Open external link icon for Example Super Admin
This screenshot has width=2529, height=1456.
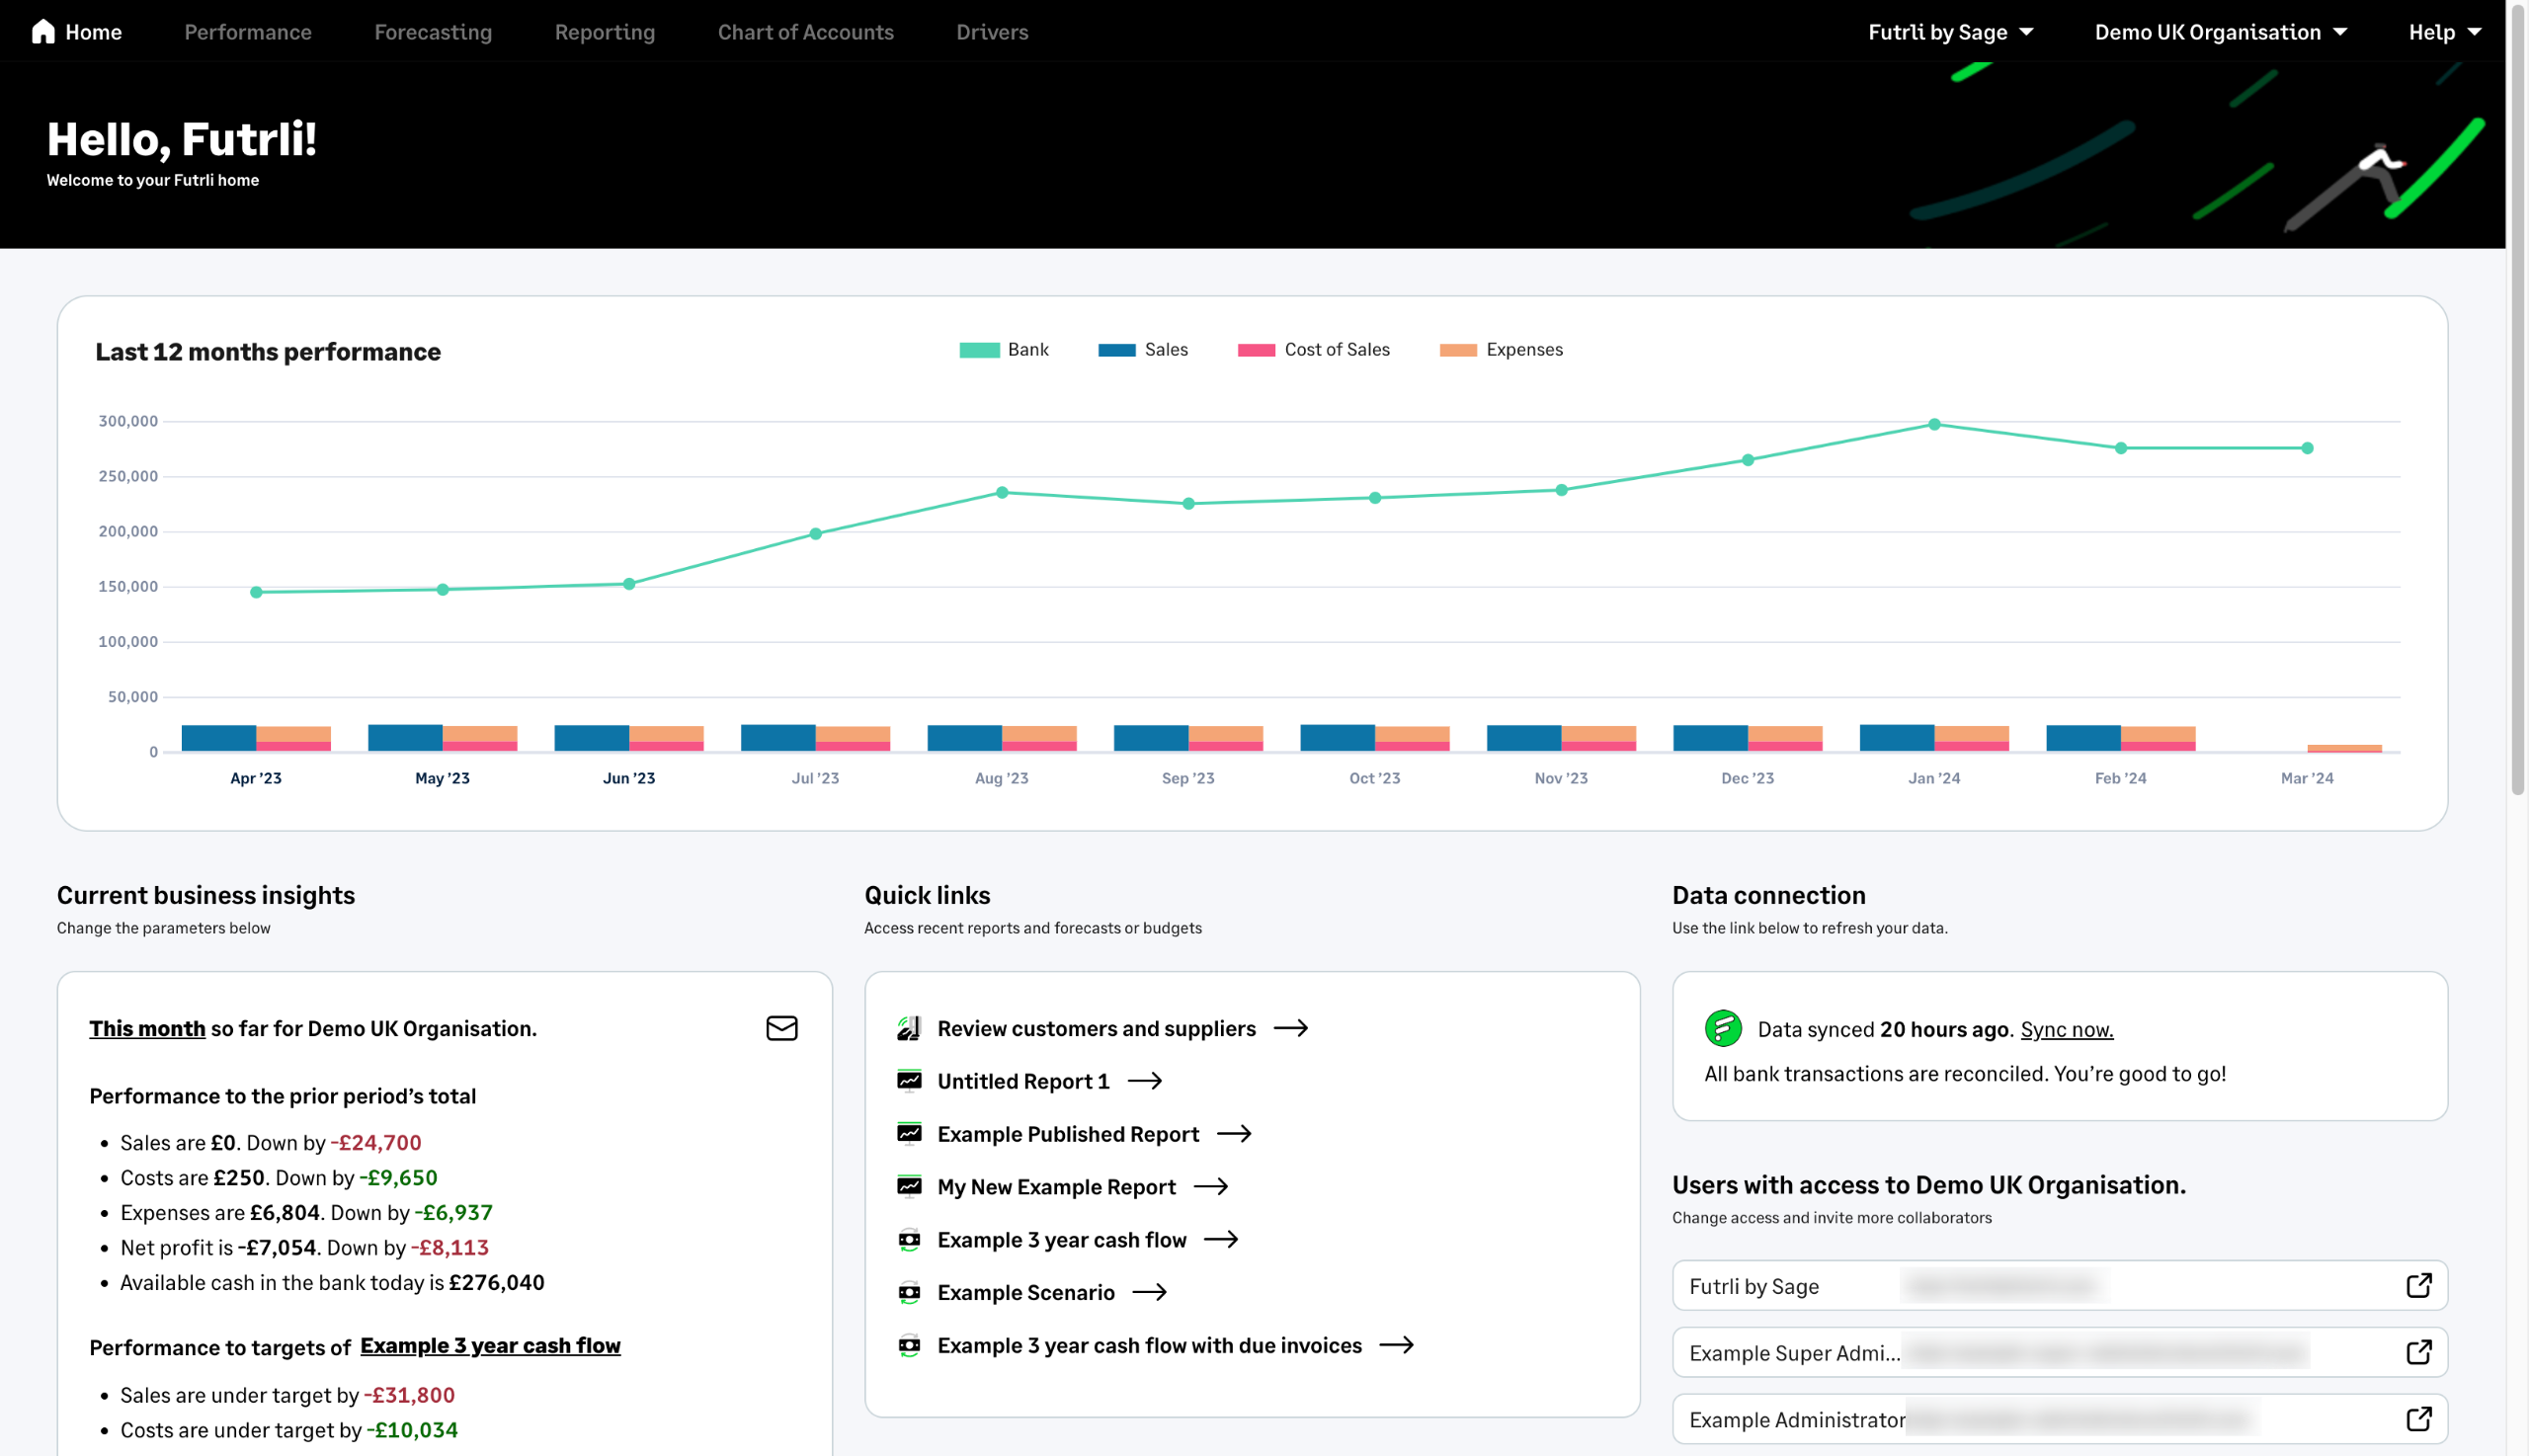(2418, 1353)
